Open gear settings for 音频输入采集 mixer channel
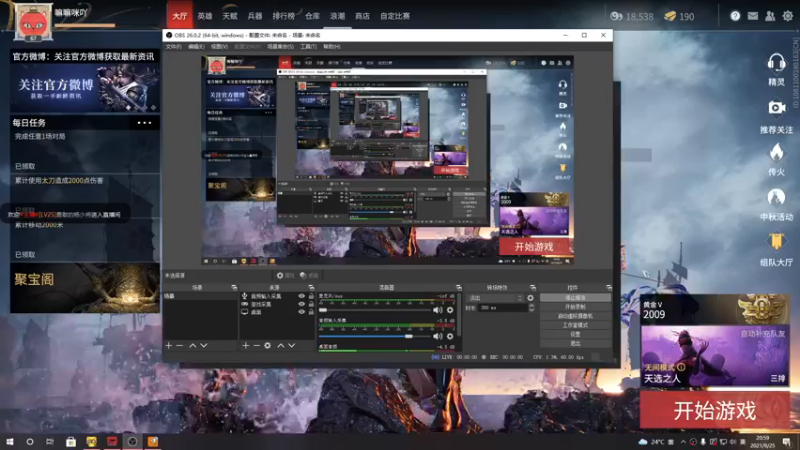The image size is (800, 450). (x=450, y=336)
